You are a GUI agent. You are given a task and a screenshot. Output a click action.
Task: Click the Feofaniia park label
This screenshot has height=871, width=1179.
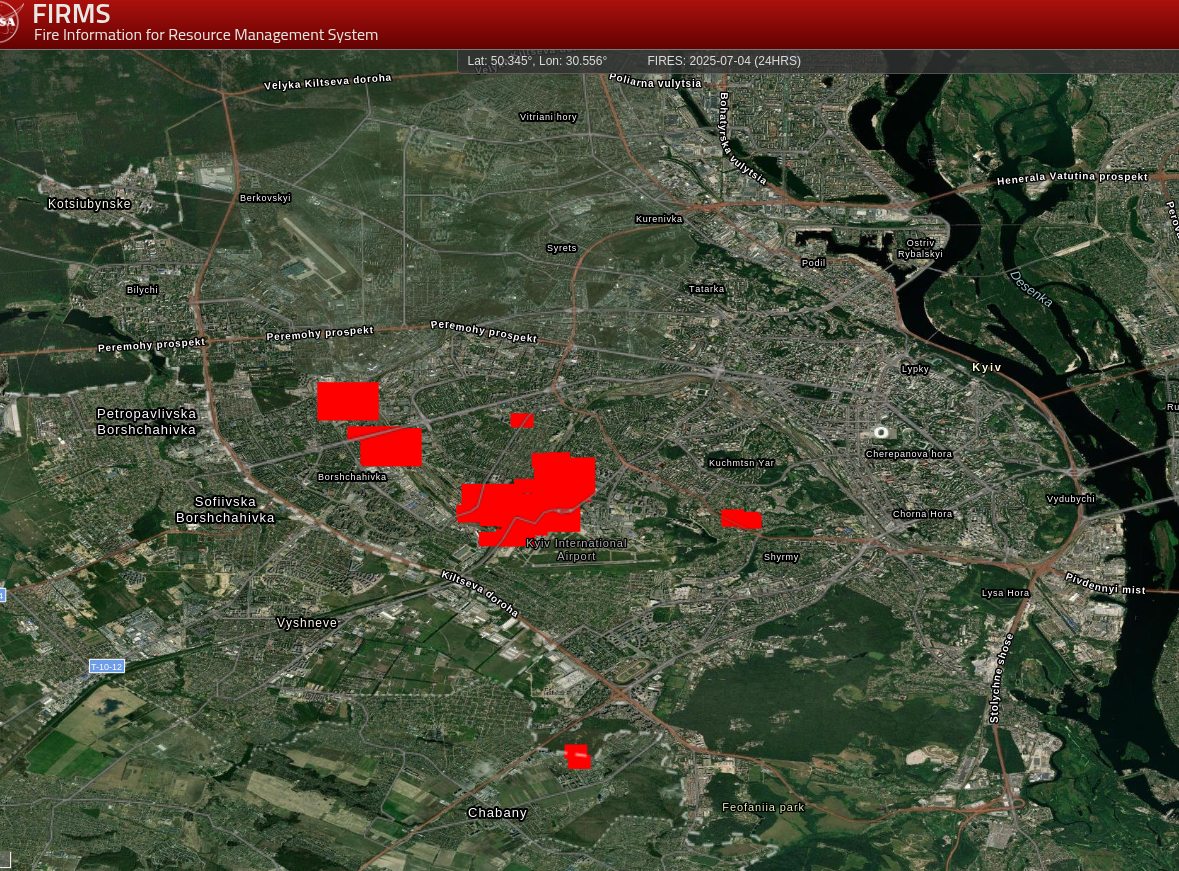[x=763, y=807]
